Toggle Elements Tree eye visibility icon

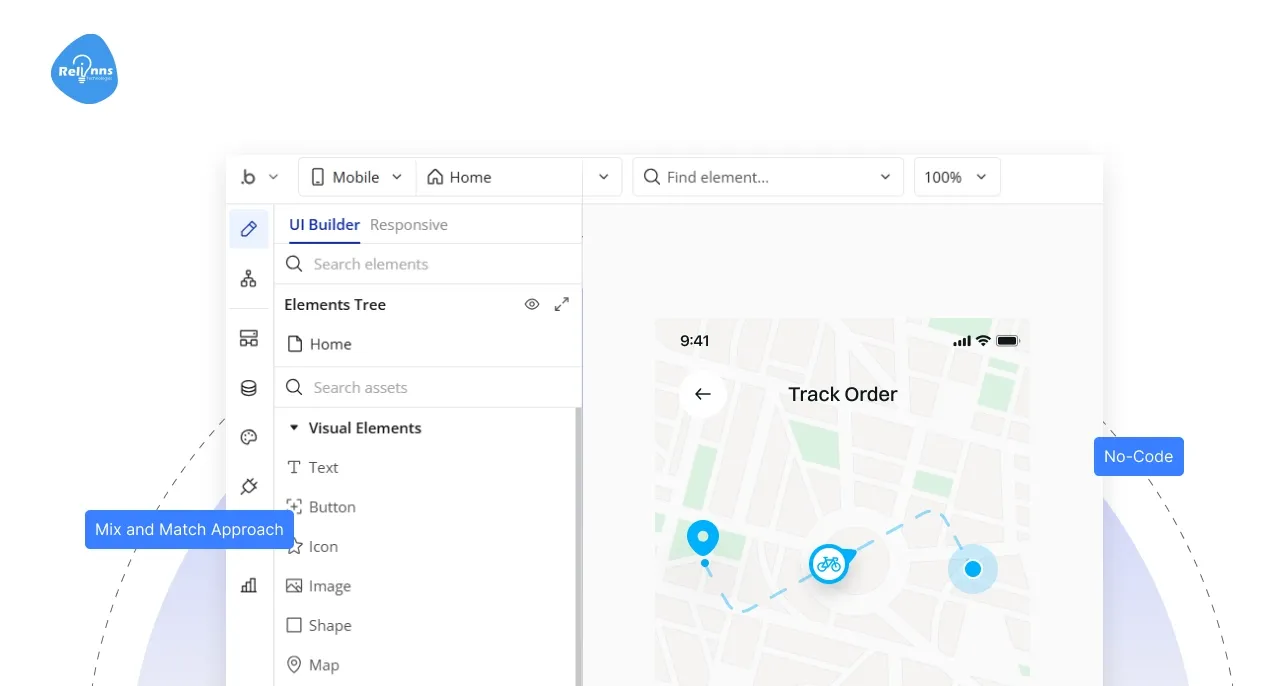[x=532, y=304]
